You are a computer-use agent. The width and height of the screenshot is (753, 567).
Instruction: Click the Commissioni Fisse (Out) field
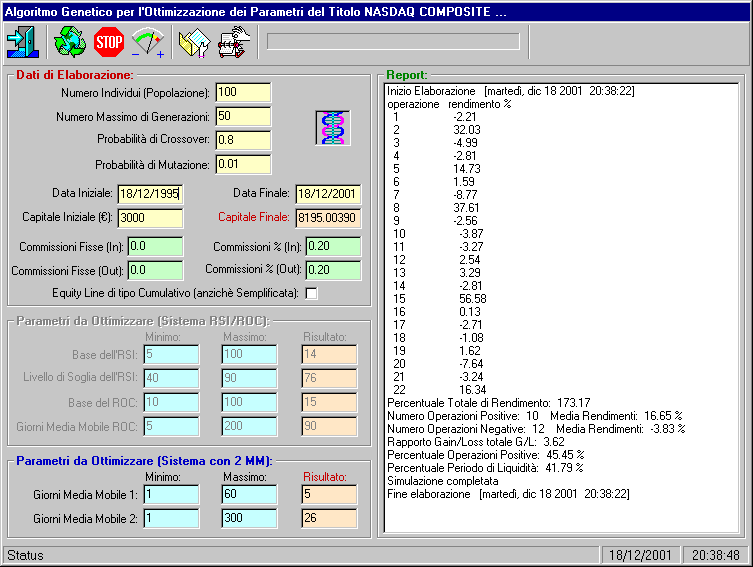[x=156, y=270]
